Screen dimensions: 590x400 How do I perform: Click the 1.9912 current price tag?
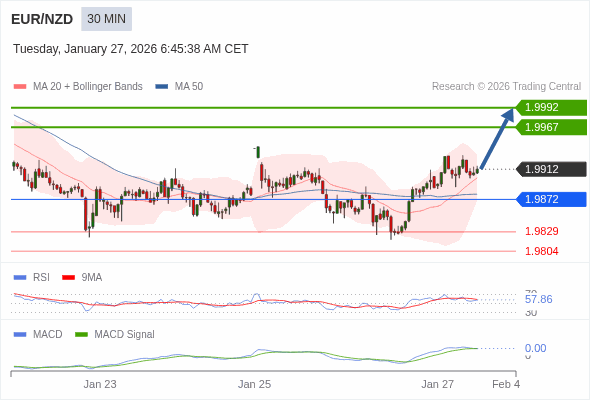click(x=551, y=169)
